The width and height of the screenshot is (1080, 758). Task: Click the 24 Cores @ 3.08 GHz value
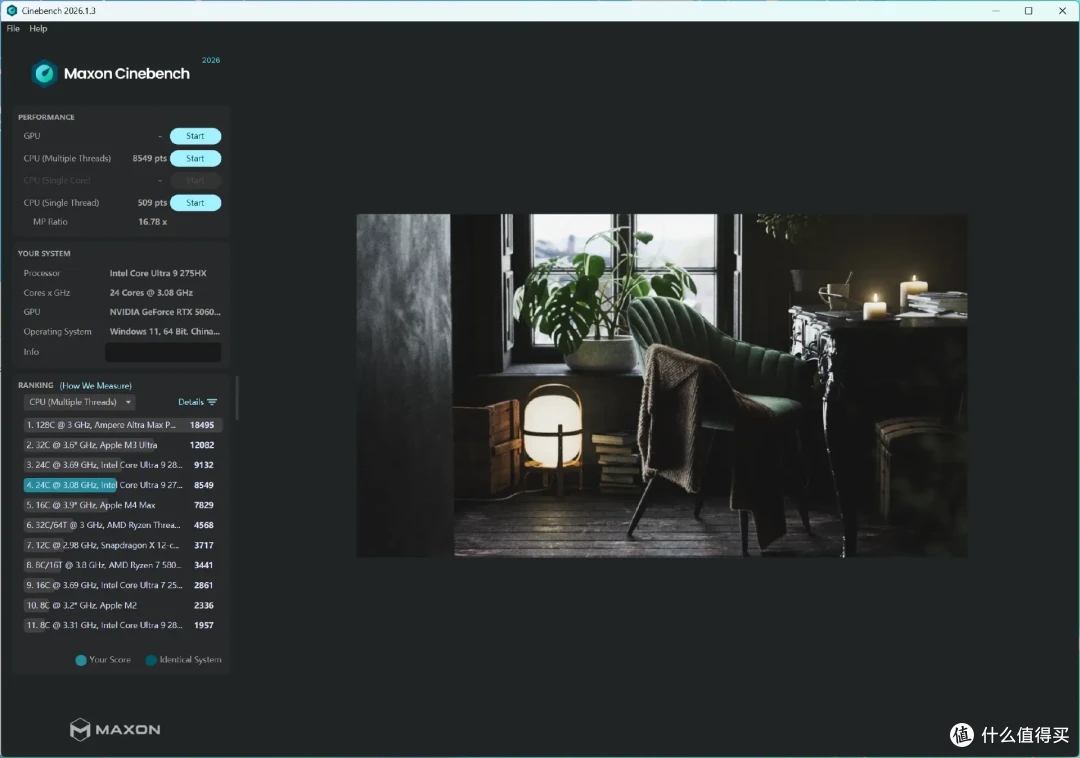[151, 293]
